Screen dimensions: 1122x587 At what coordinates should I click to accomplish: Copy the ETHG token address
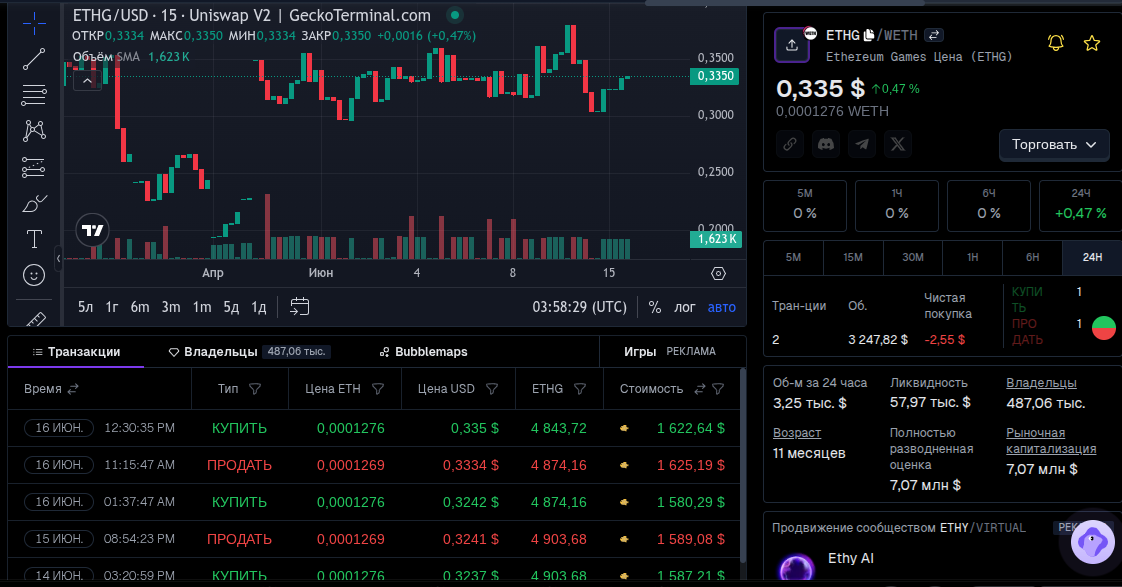pos(869,35)
